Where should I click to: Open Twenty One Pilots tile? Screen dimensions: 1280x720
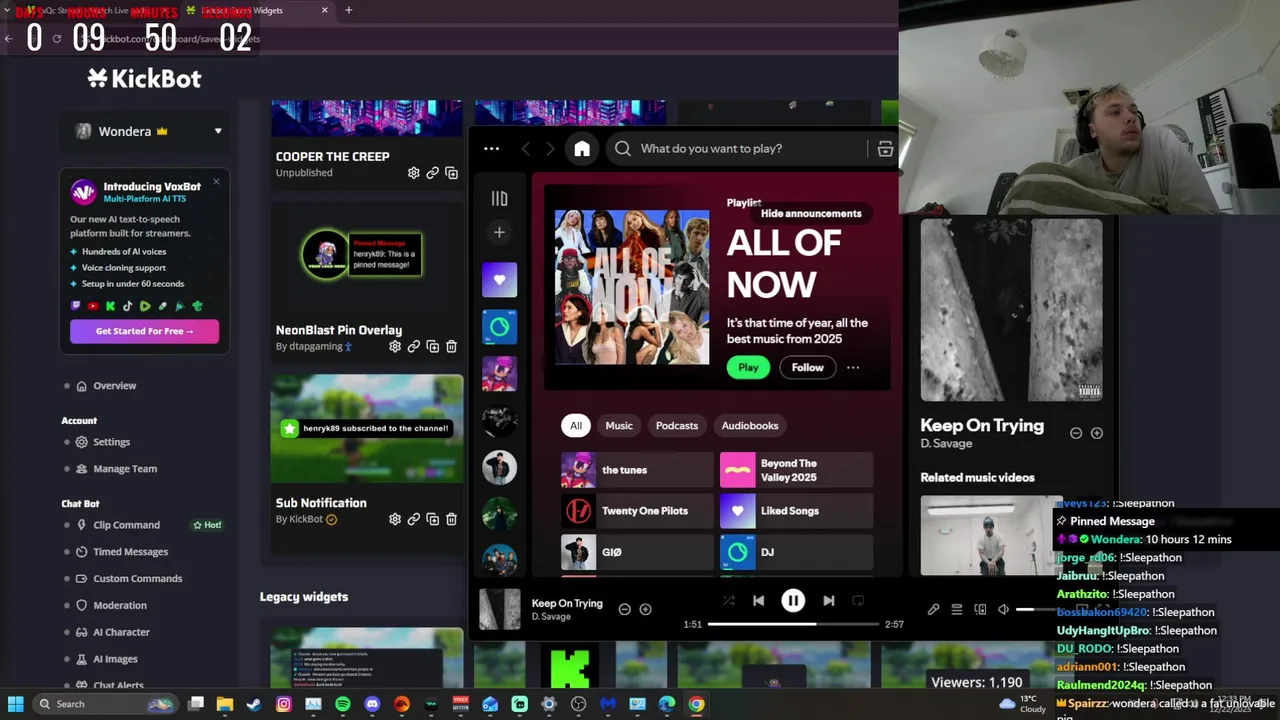(x=637, y=511)
